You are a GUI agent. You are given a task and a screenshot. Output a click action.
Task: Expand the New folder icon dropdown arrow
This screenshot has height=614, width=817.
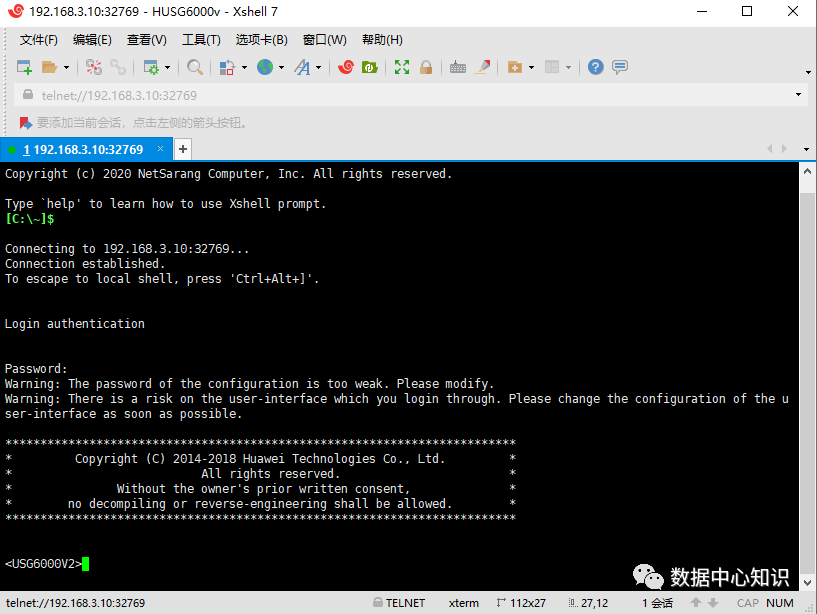pyautogui.click(x=531, y=67)
